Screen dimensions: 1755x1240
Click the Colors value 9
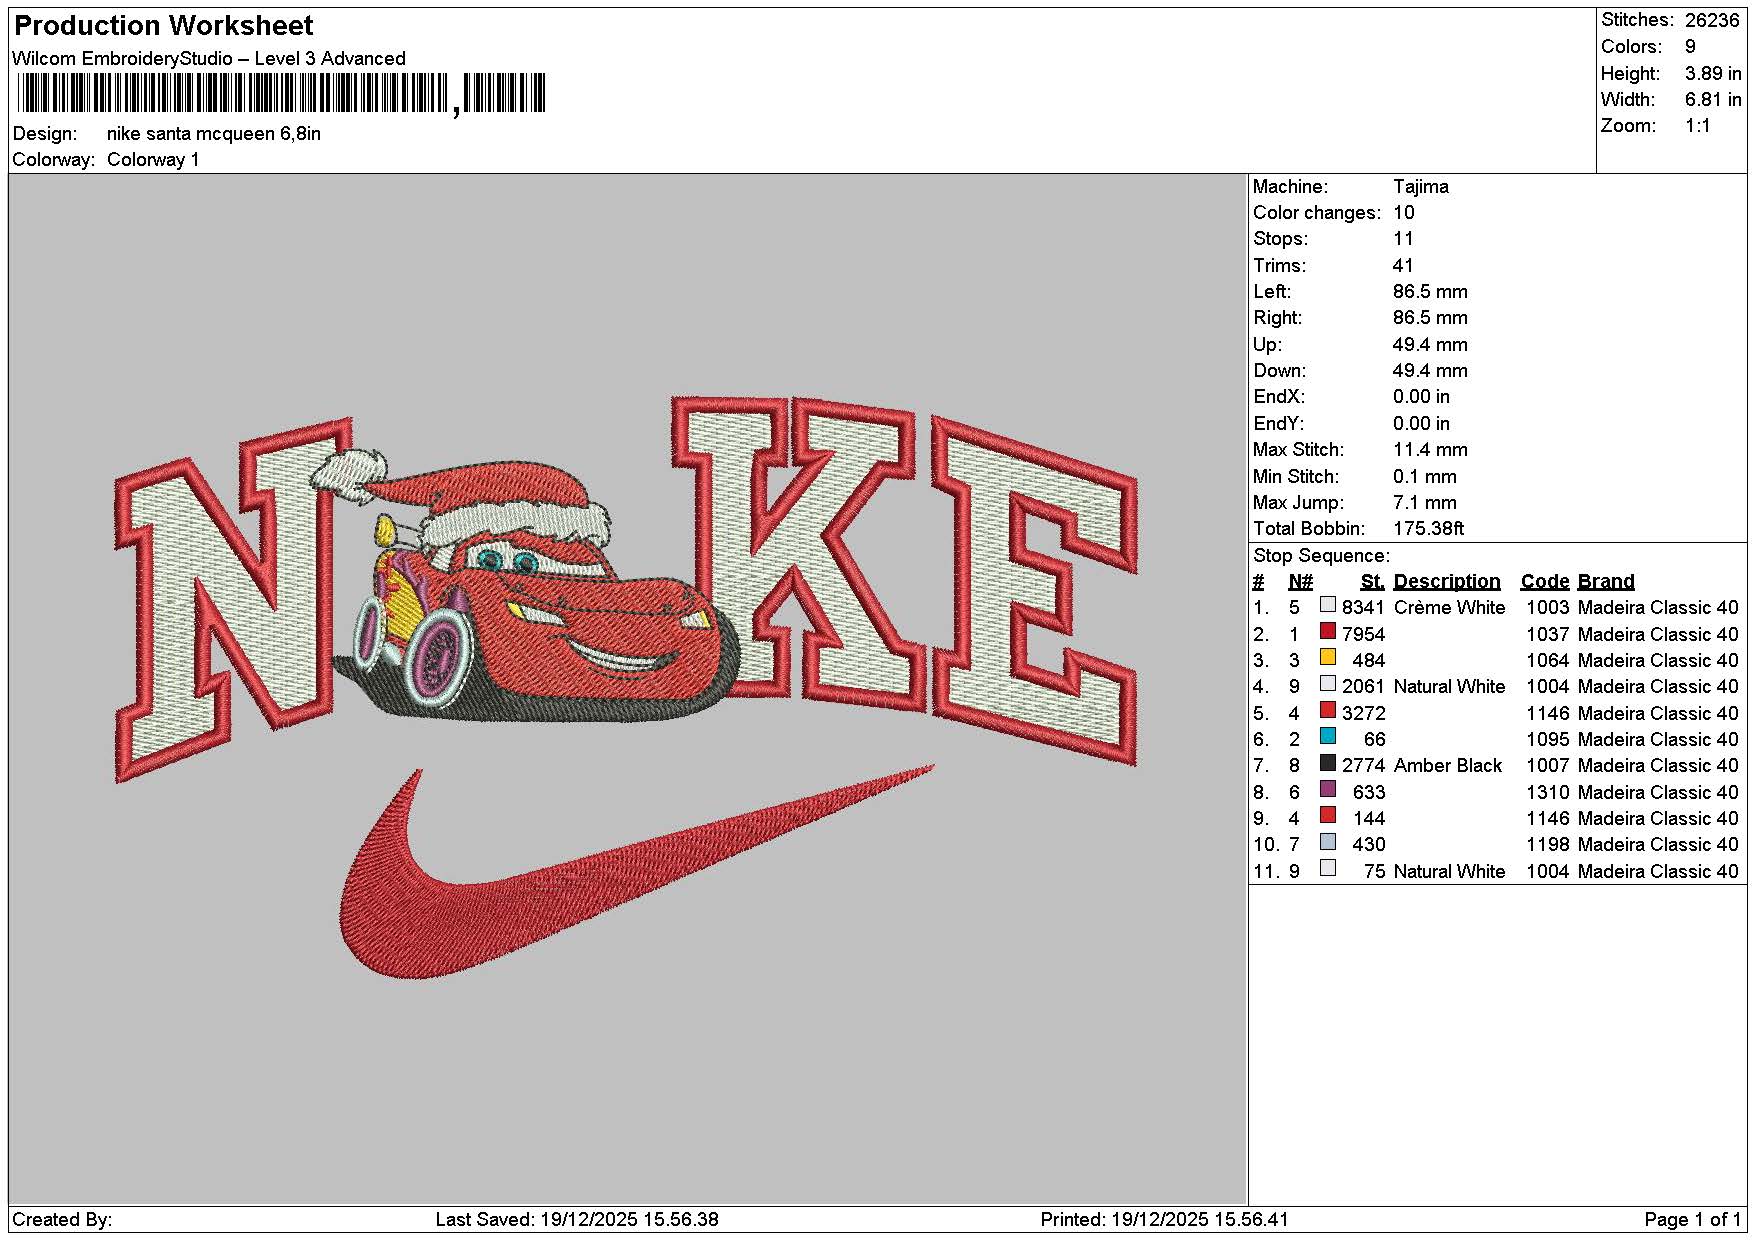[x=1690, y=47]
